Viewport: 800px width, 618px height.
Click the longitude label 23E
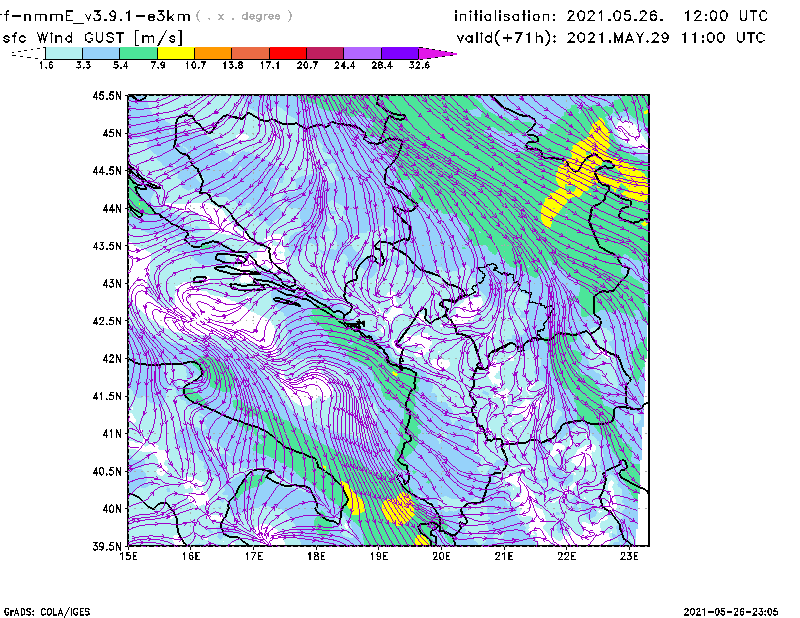(x=629, y=556)
